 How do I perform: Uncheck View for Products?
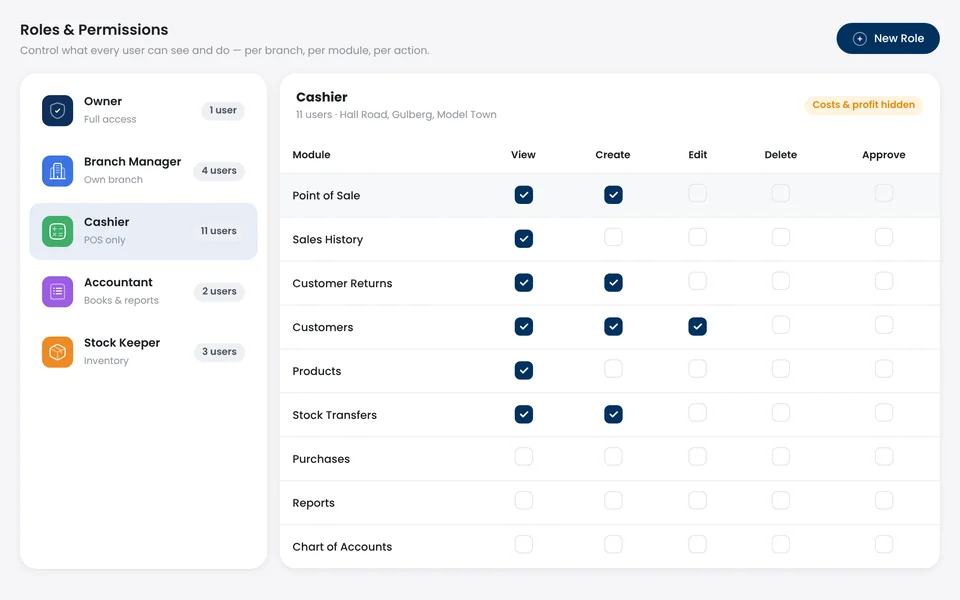click(523, 370)
